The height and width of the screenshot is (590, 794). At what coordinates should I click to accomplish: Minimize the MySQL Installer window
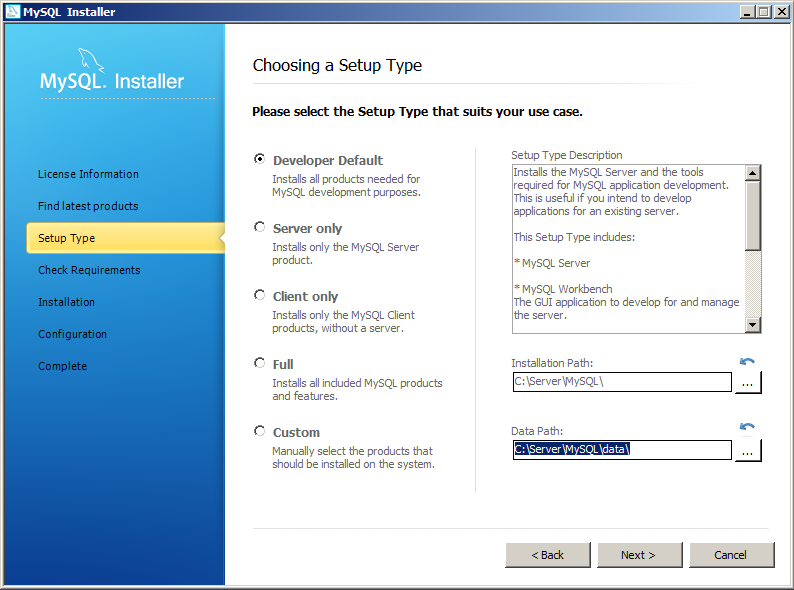(x=747, y=12)
